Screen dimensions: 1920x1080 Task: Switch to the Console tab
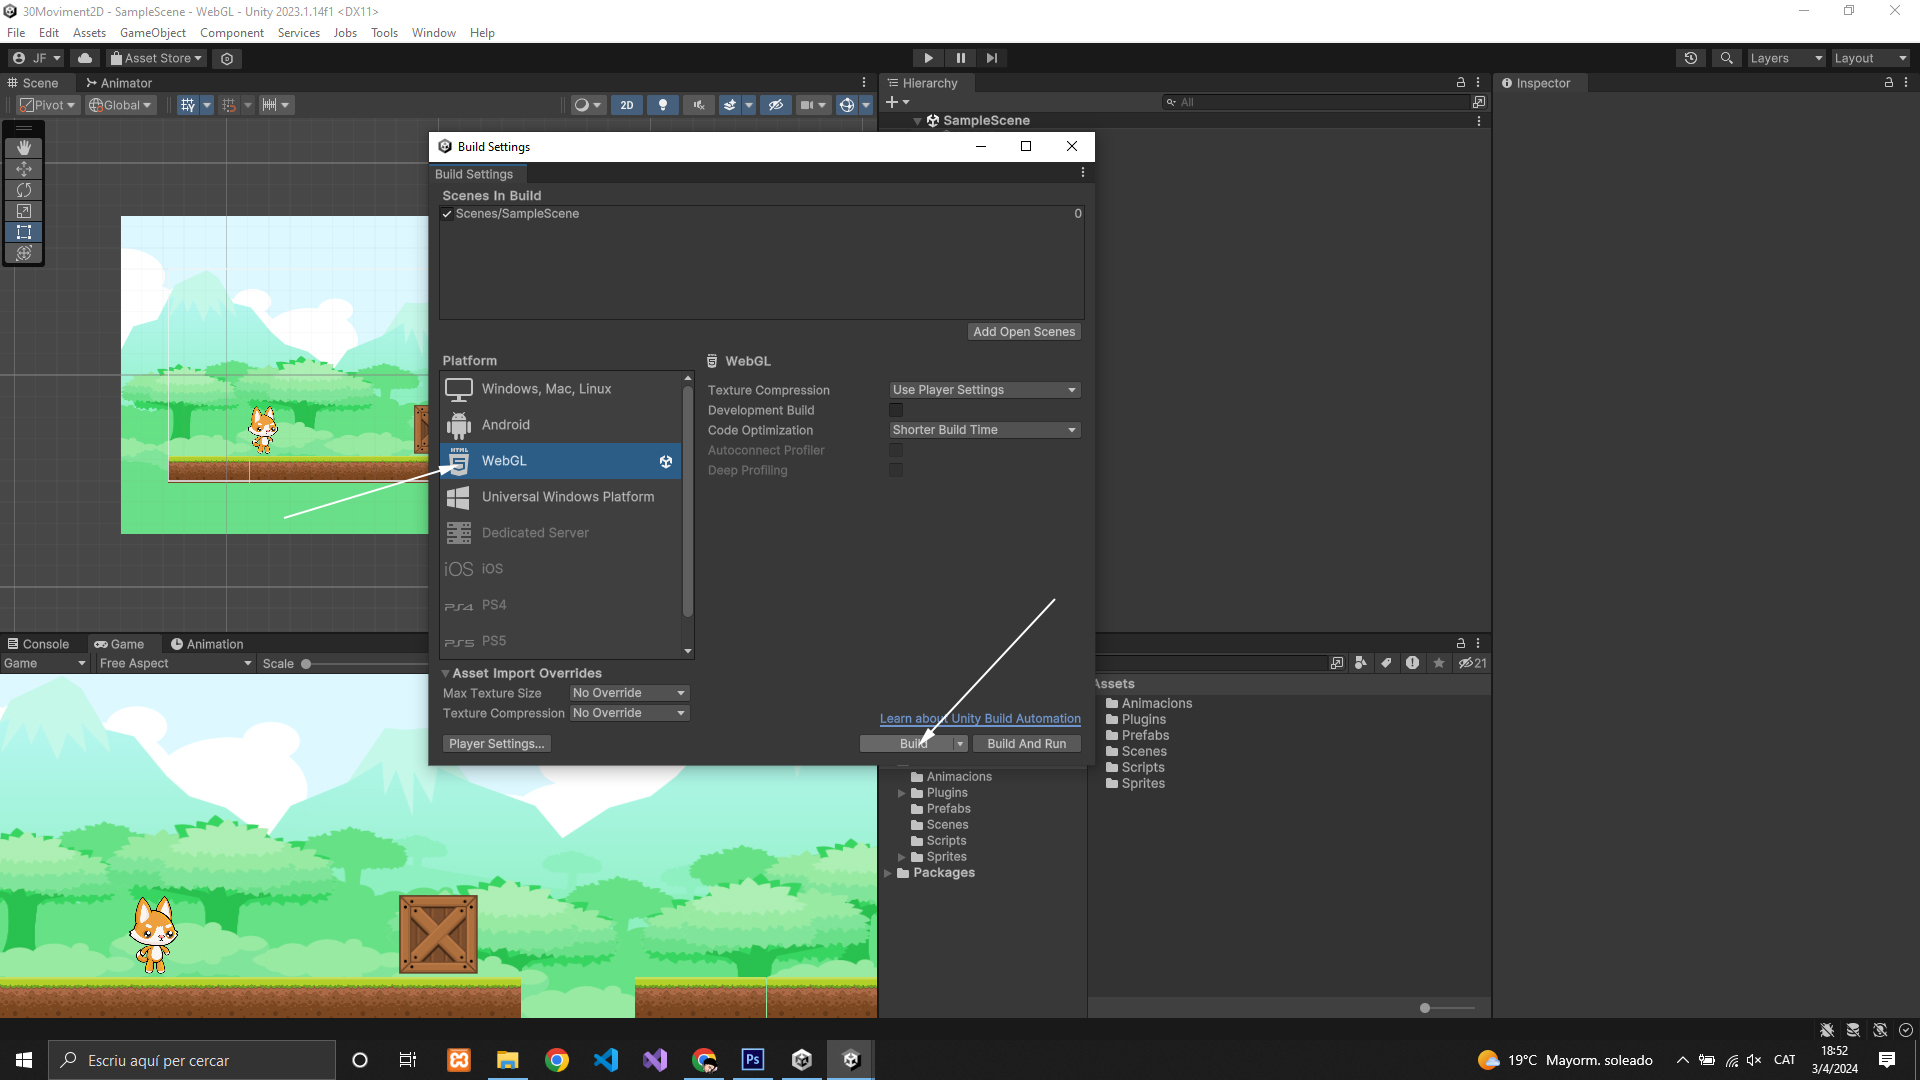(x=38, y=644)
